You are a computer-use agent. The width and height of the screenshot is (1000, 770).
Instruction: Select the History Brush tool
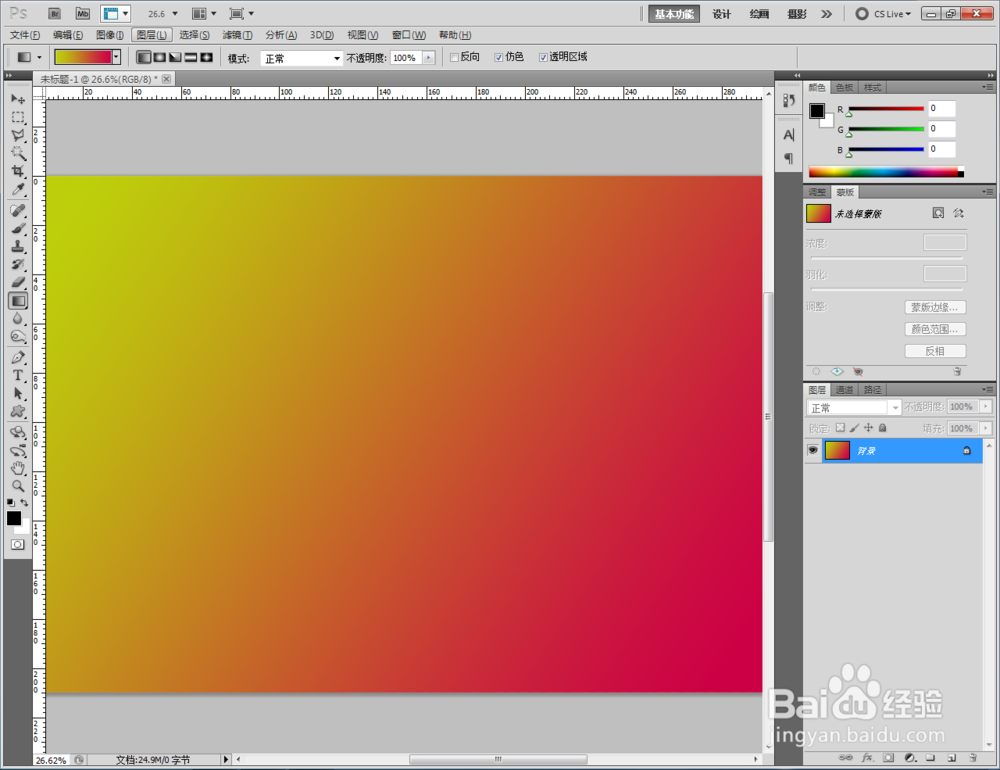[18, 264]
